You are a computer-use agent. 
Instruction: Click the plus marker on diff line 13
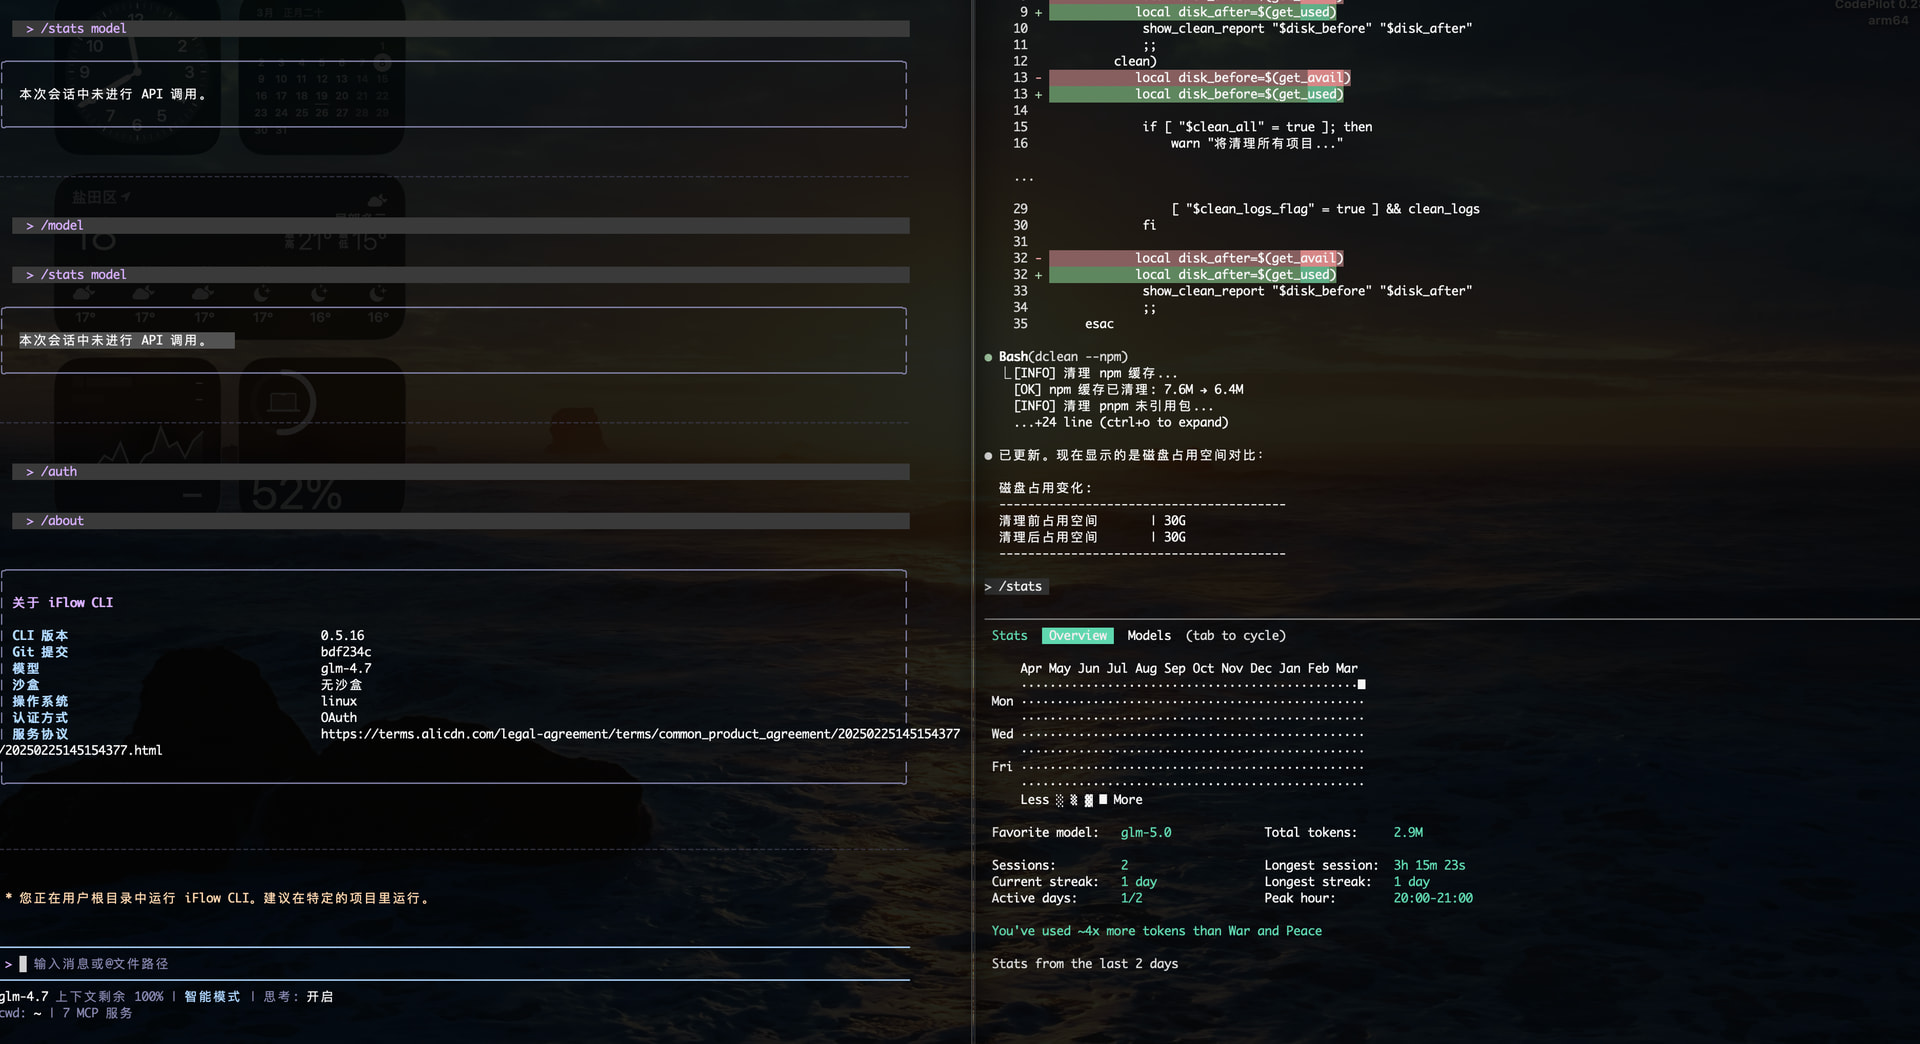click(x=1038, y=95)
